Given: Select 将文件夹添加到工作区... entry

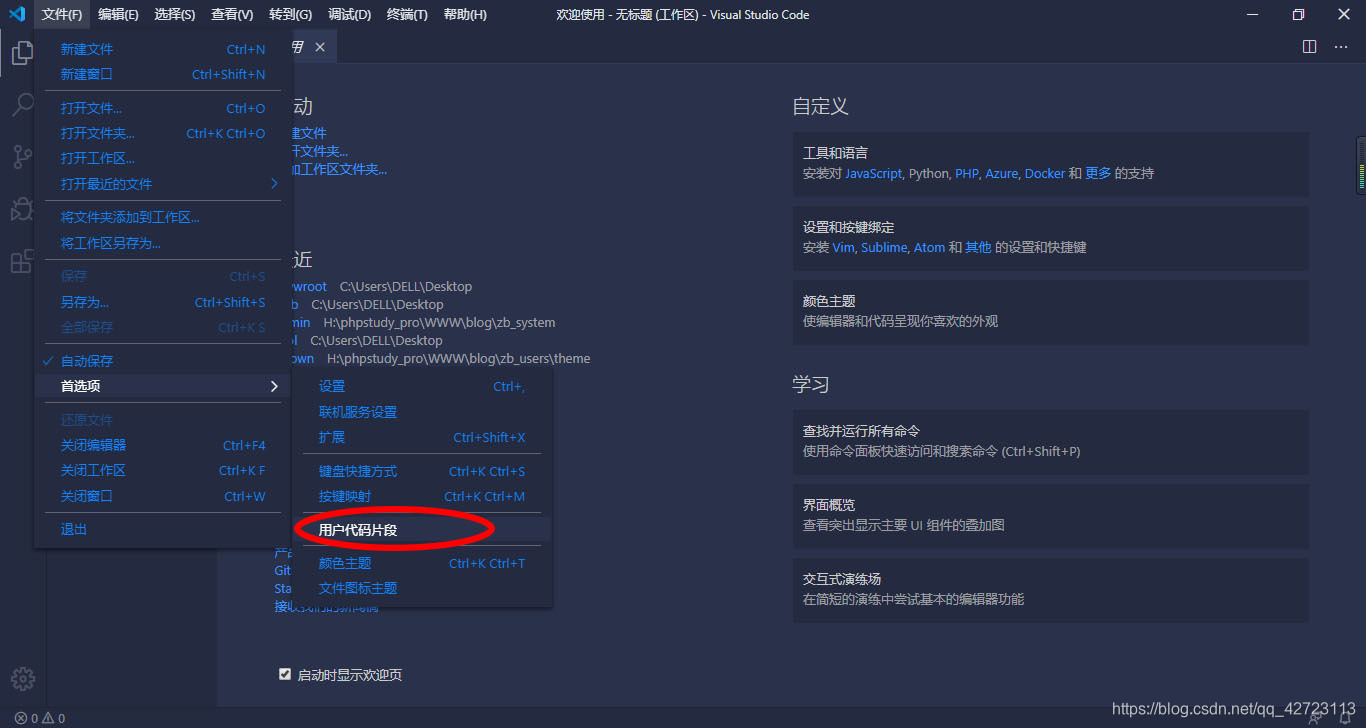Looking at the screenshot, I should click(x=164, y=217).
